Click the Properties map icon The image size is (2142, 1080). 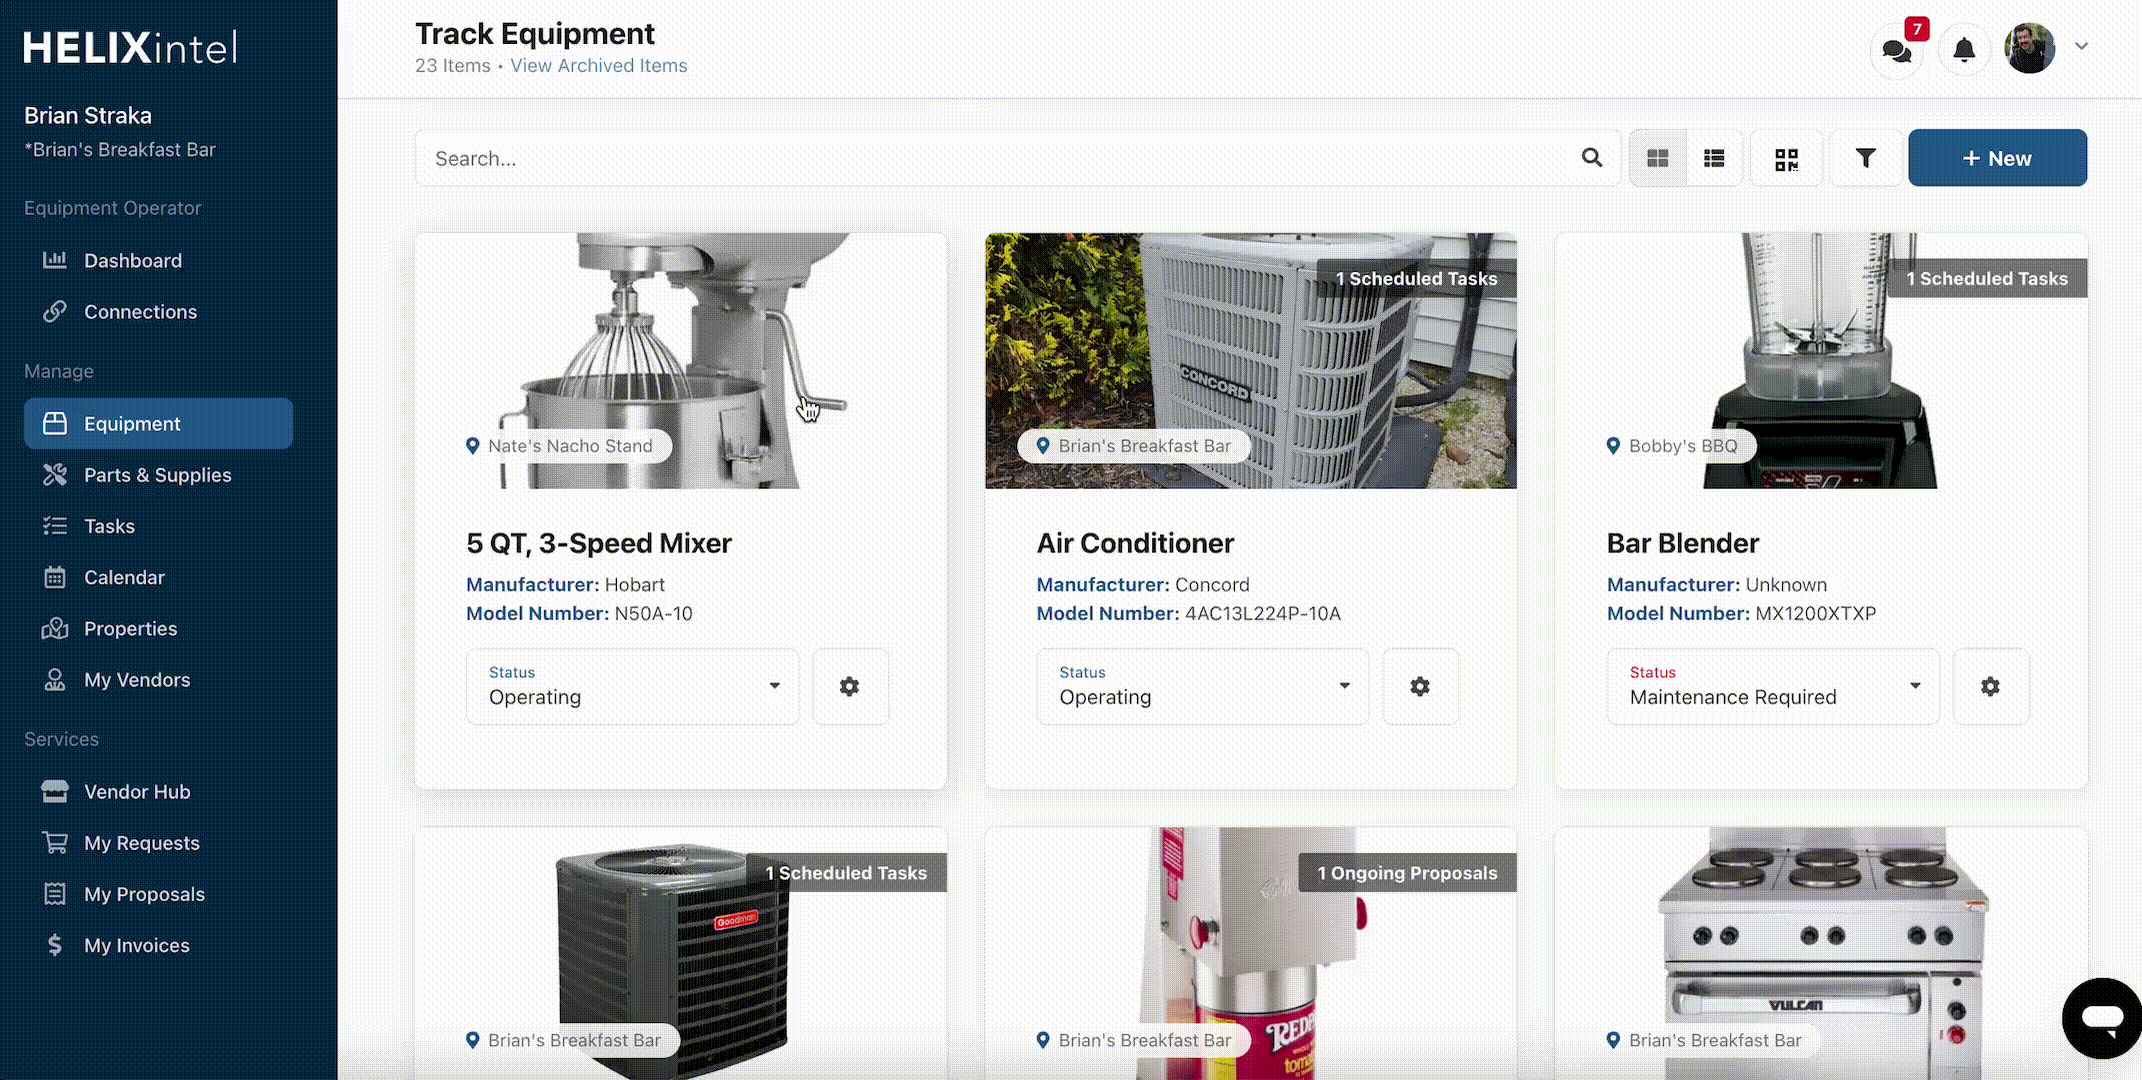click(x=54, y=628)
